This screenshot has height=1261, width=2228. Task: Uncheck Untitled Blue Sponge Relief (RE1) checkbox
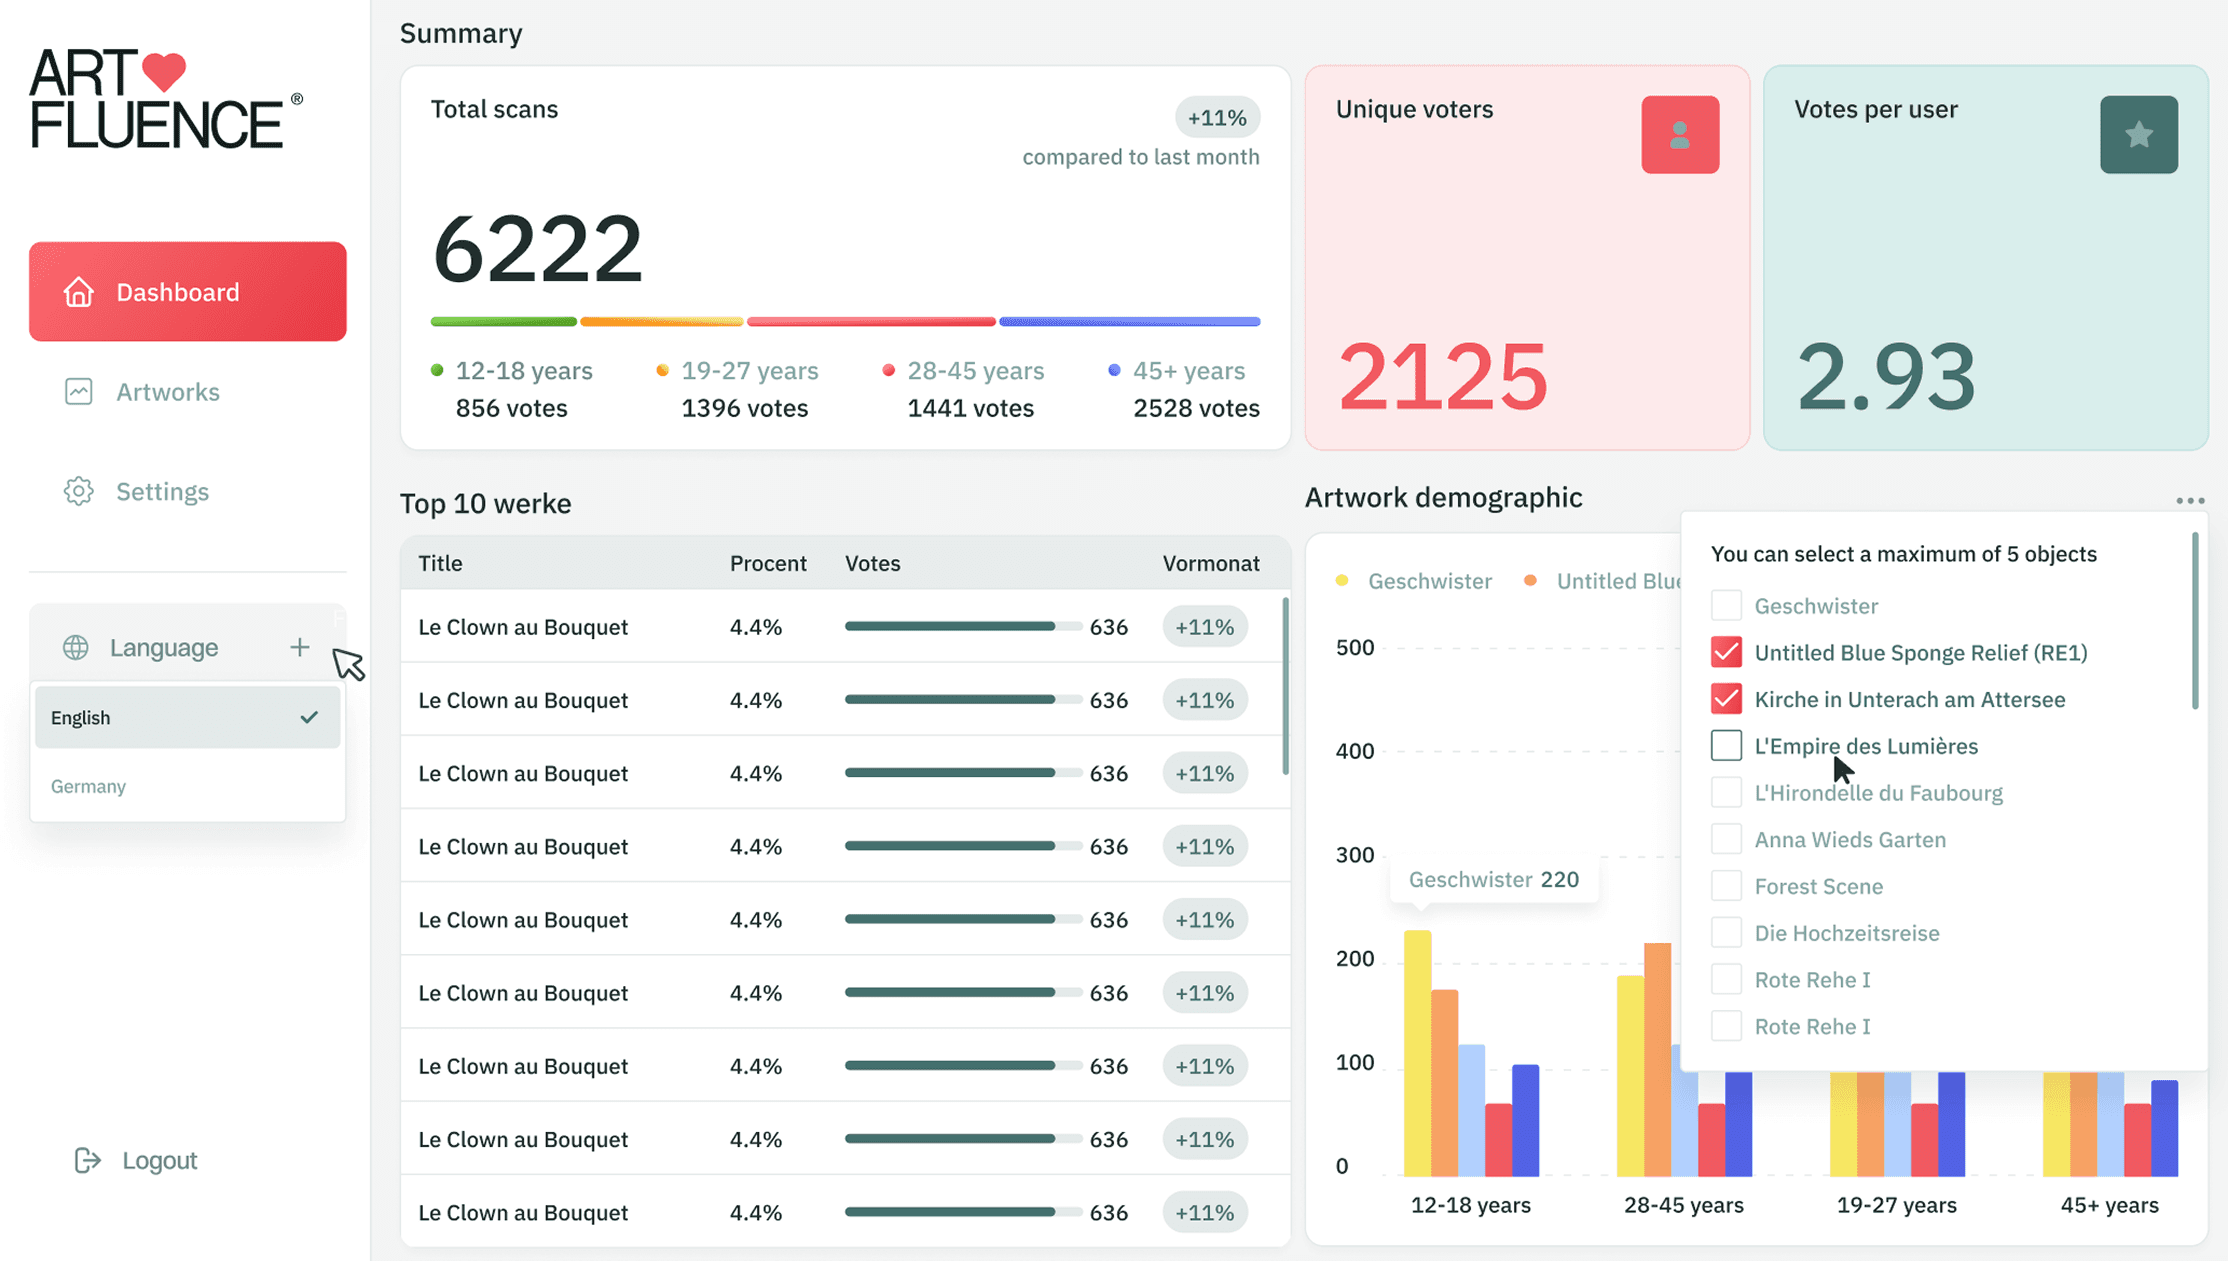click(1726, 653)
